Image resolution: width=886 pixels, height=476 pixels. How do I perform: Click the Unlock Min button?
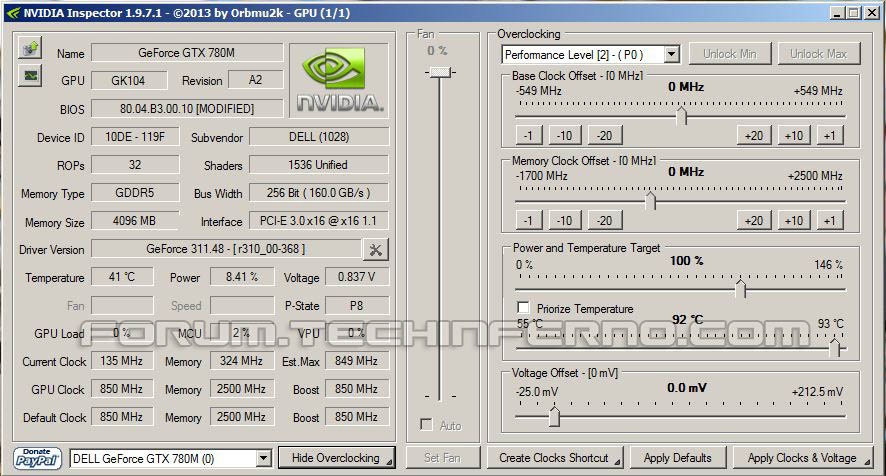(x=729, y=54)
